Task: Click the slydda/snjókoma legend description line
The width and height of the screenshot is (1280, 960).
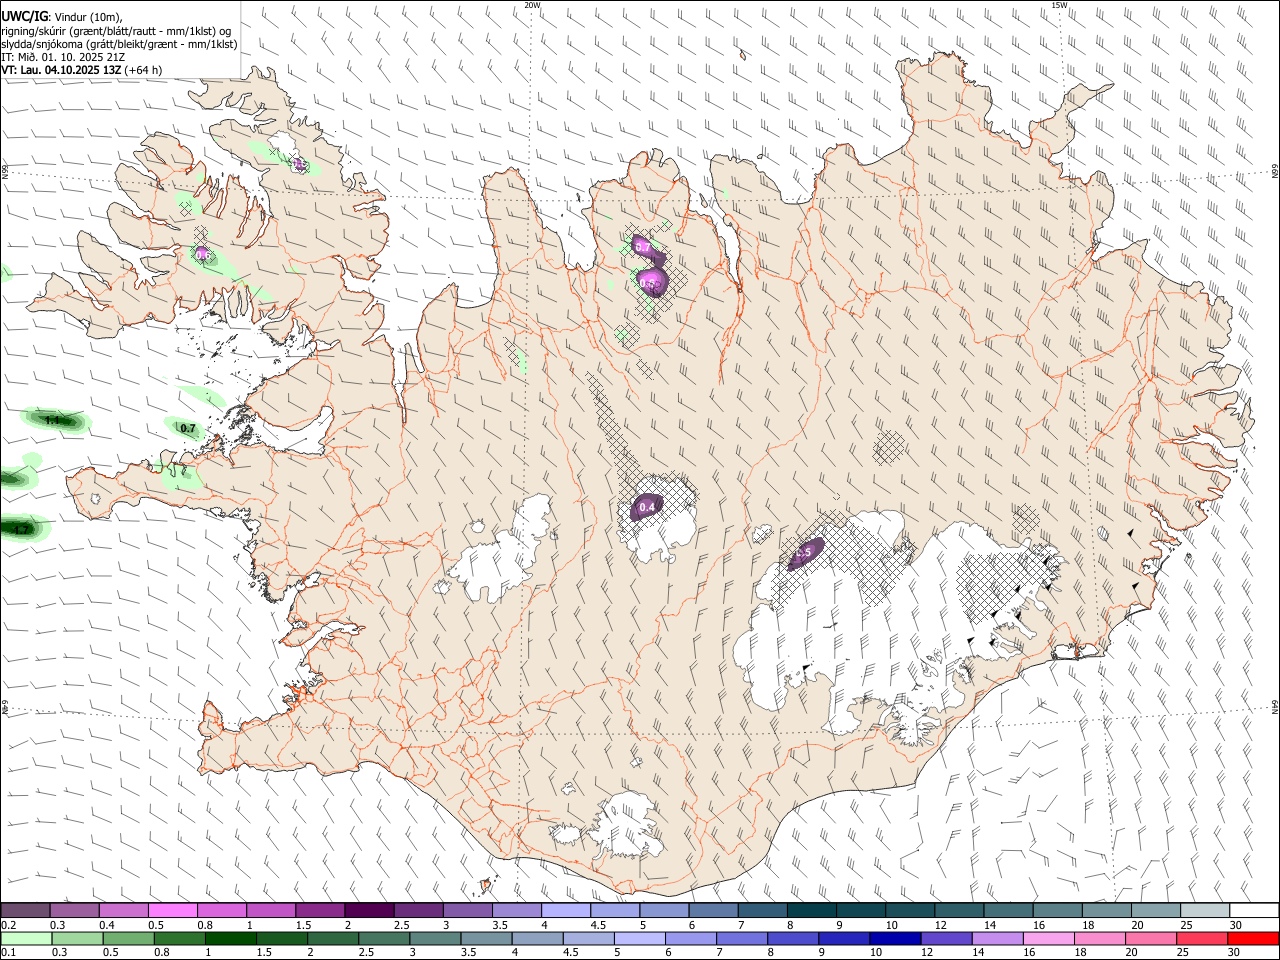Action: (x=119, y=44)
